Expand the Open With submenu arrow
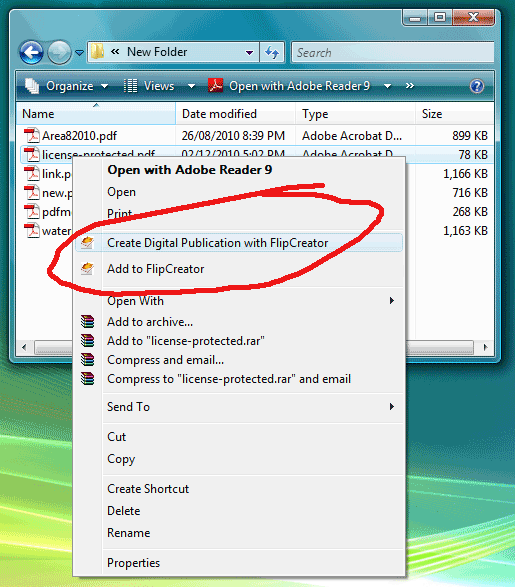The height and width of the screenshot is (587, 515). [392, 301]
